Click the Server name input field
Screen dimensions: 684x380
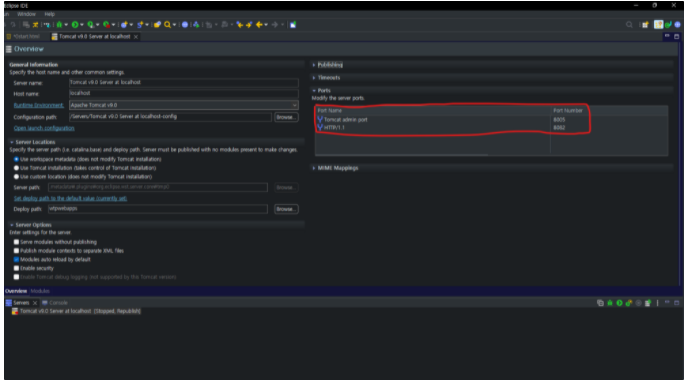184,82
